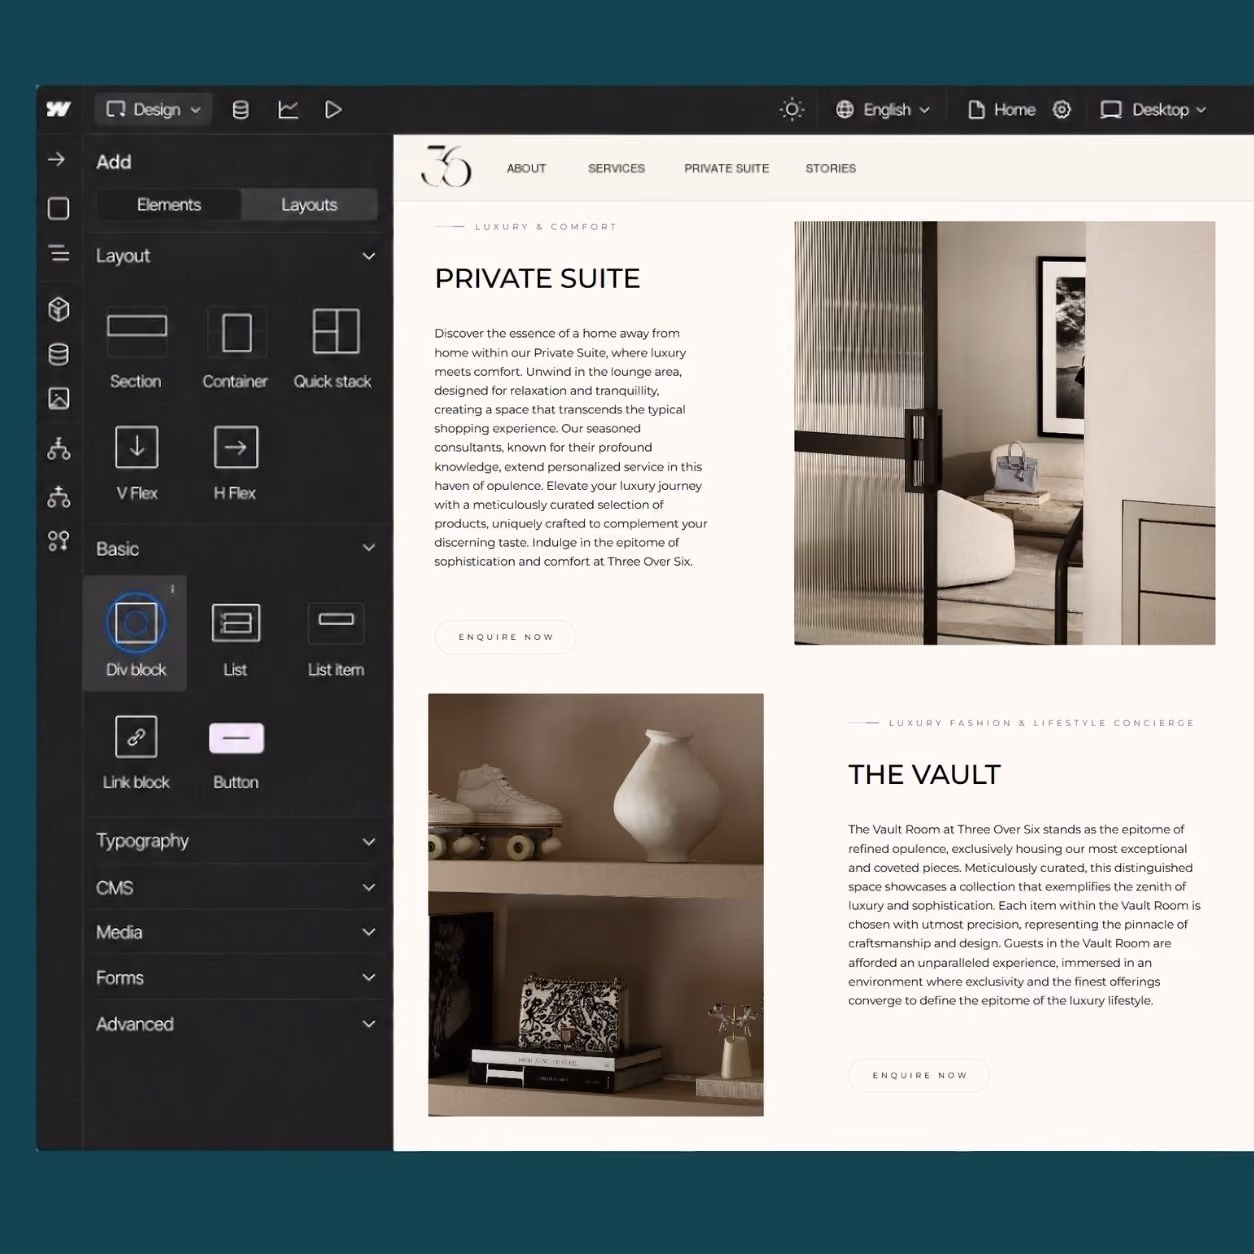Image resolution: width=1254 pixels, height=1254 pixels.
Task: Expand the Typography section
Action: 236,841
